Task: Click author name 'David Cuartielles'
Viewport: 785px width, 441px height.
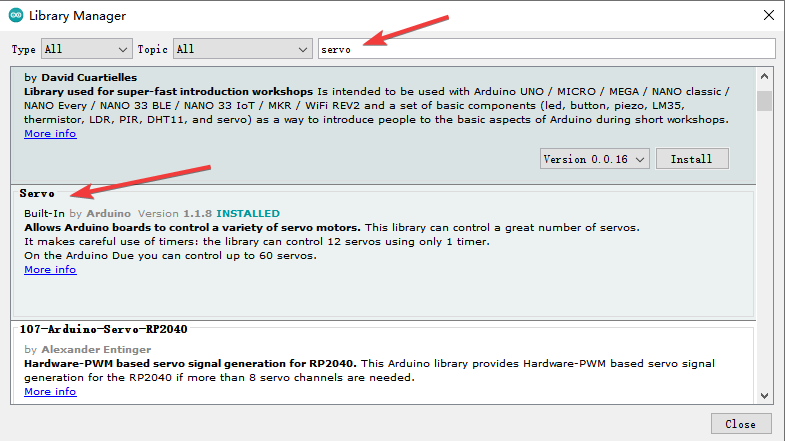Action: 89,78
